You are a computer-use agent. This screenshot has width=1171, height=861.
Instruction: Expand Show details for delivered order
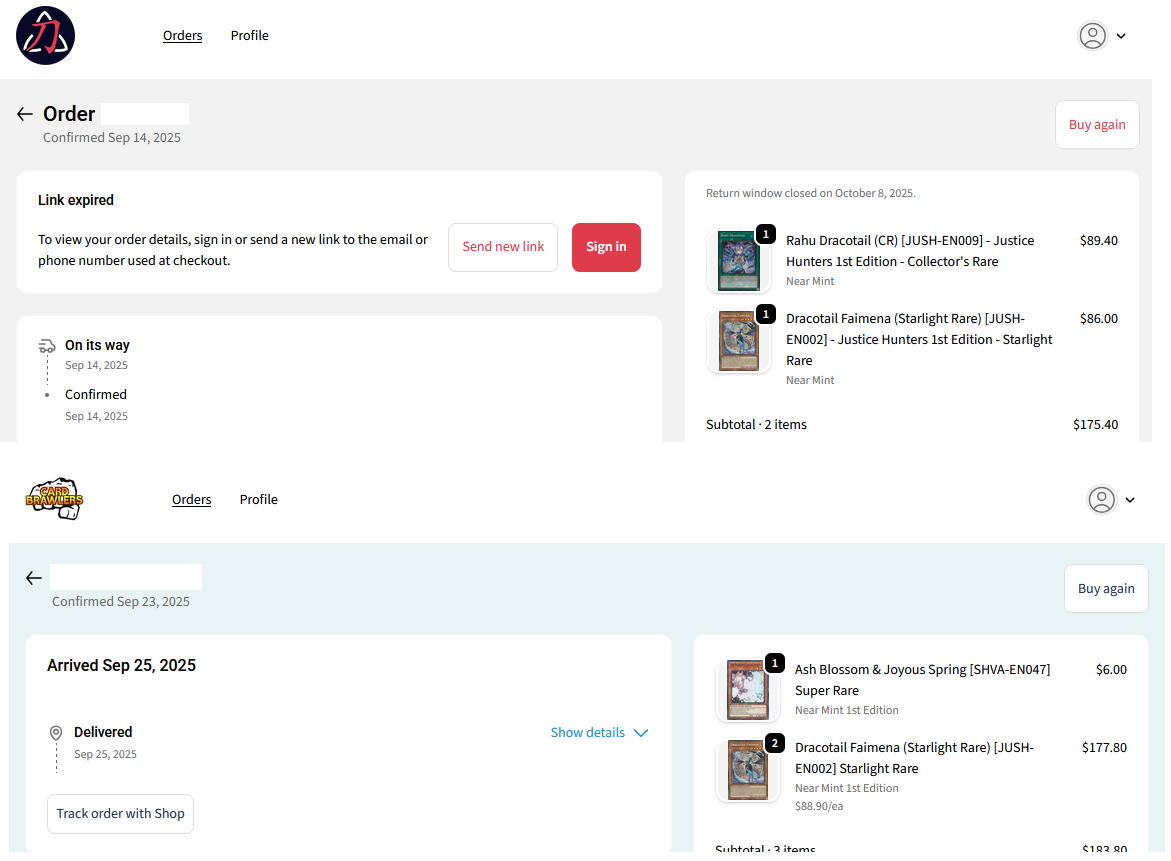599,733
